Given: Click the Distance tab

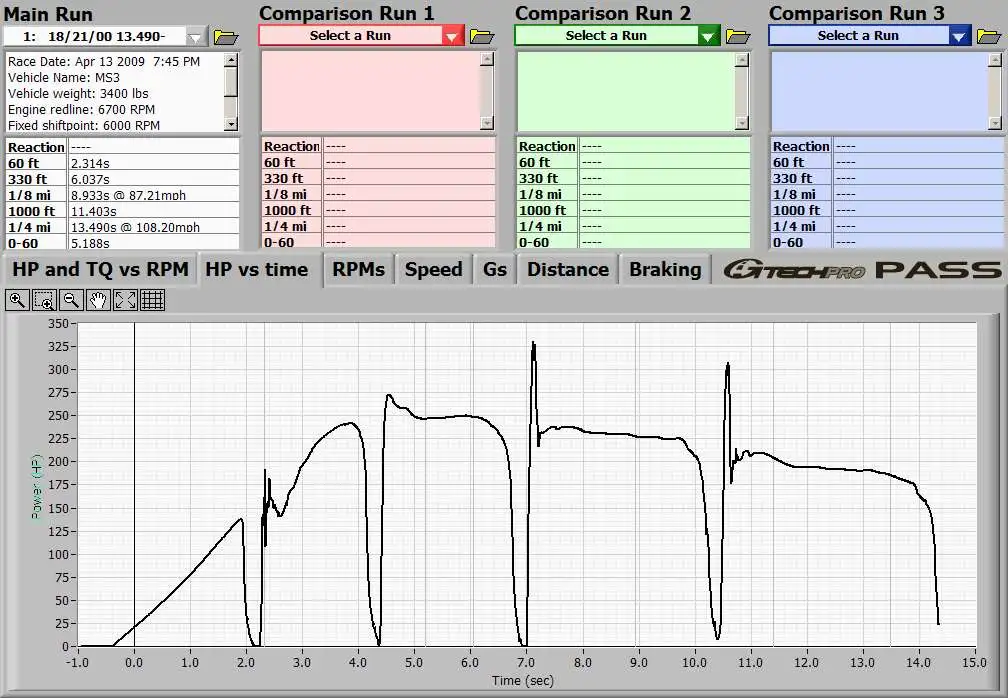Looking at the screenshot, I should pos(567,270).
